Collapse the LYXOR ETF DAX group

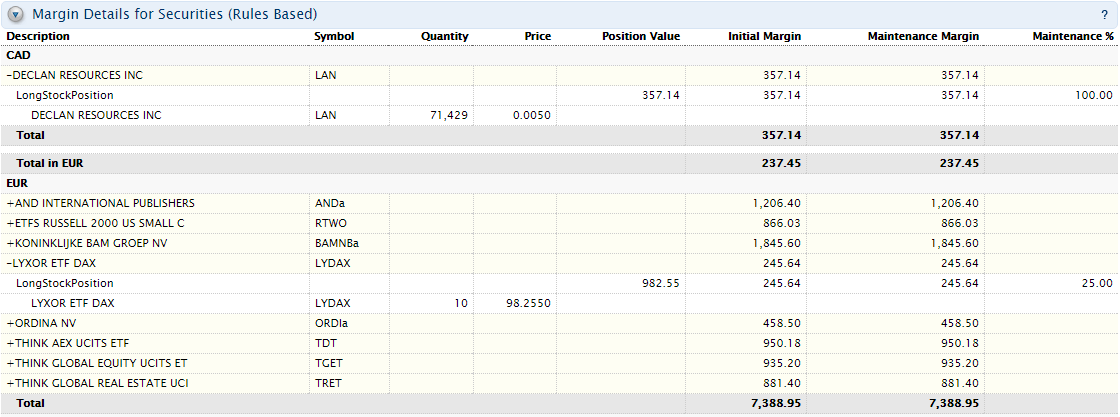[x=10, y=263]
